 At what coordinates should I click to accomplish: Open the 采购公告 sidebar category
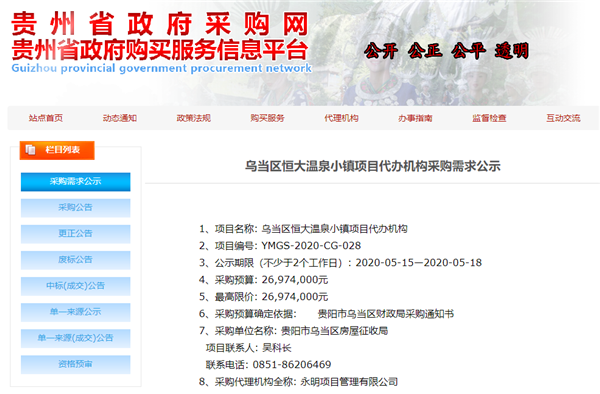click(75, 208)
